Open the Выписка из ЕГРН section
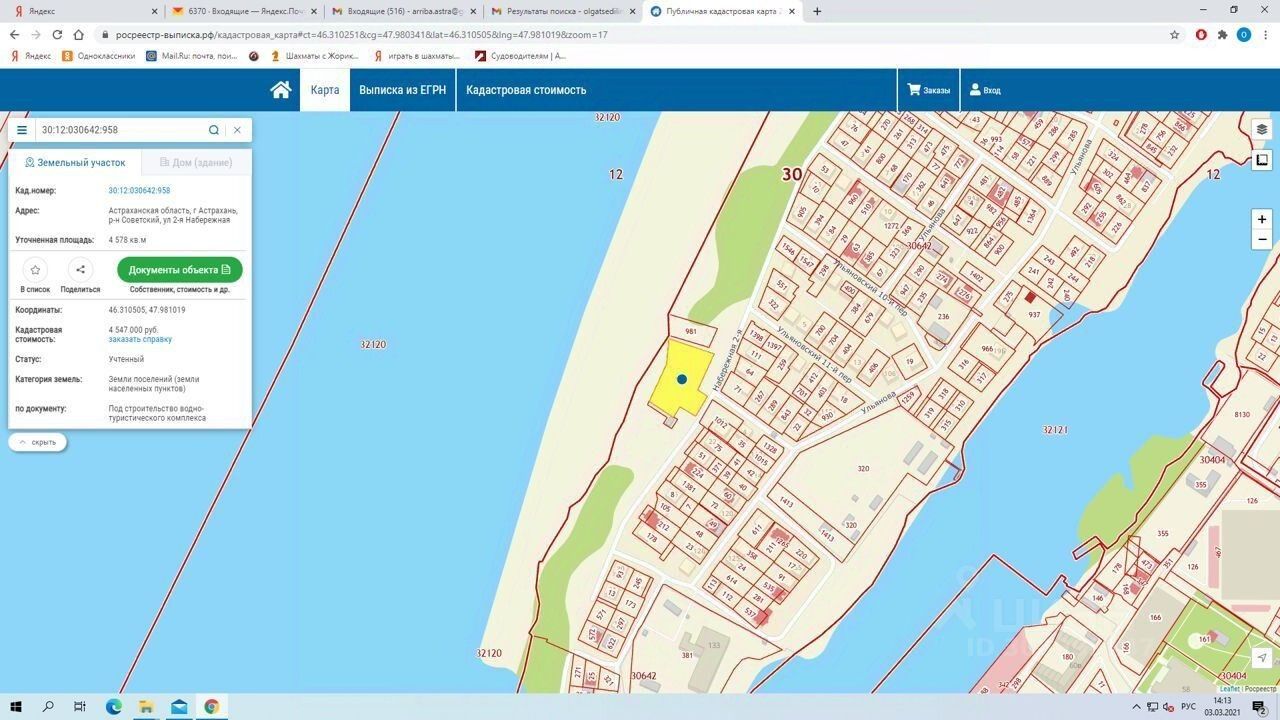This screenshot has height=720, width=1280. 403,90
